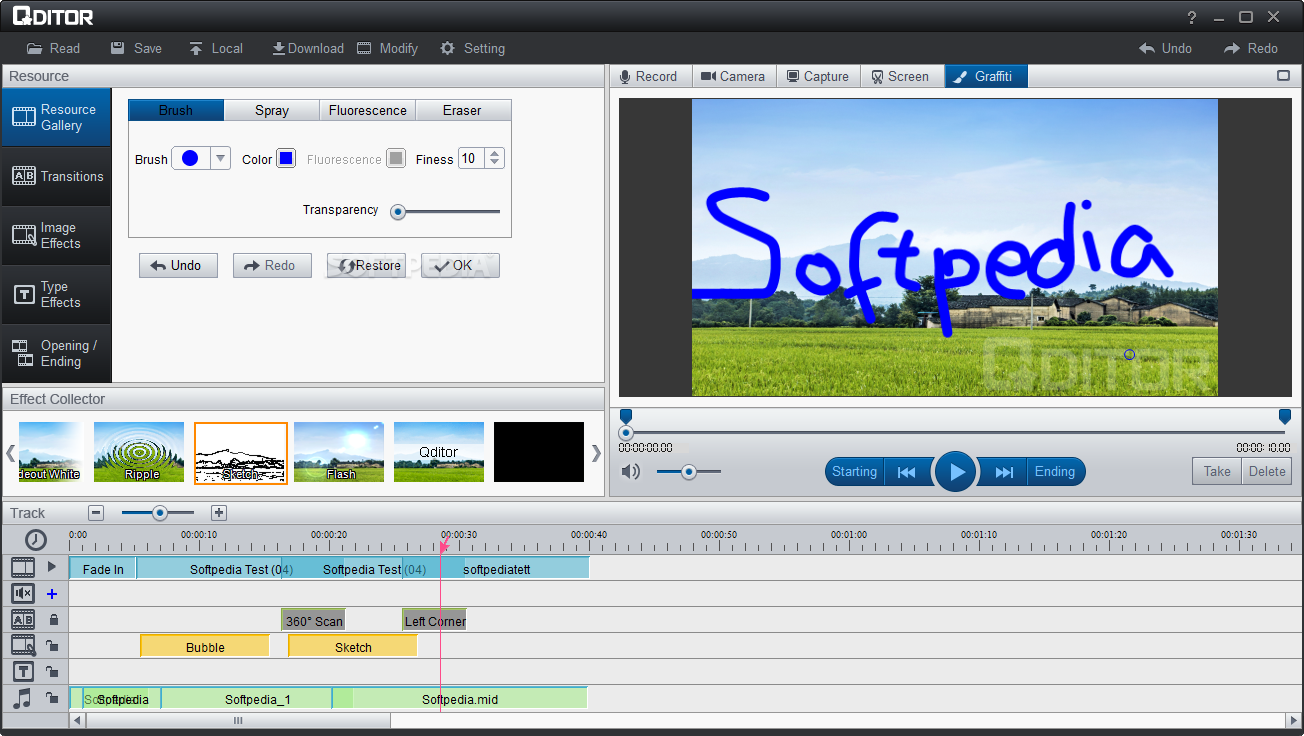Toggle the music track lock
This screenshot has width=1304, height=736.
point(52,698)
